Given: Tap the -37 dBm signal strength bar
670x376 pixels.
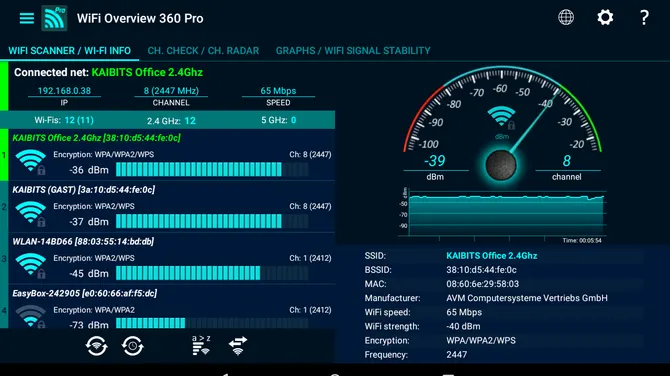Looking at the screenshot, I should pyautogui.click(x=212, y=221).
